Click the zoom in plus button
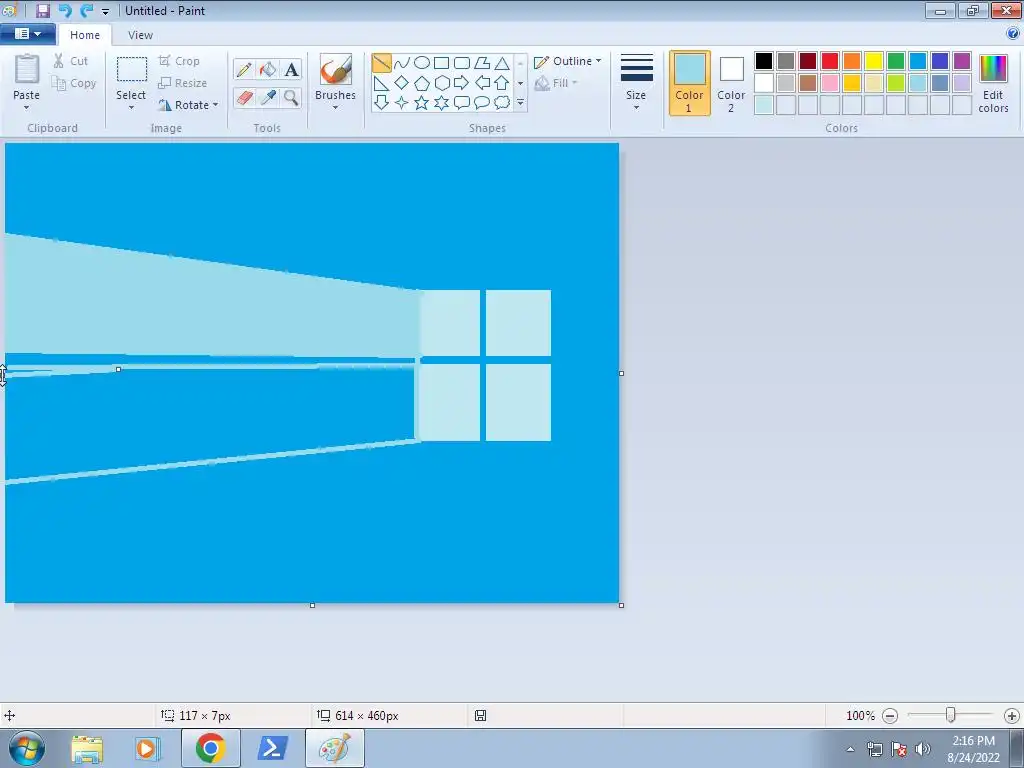The height and width of the screenshot is (768, 1024). coord(1012,716)
